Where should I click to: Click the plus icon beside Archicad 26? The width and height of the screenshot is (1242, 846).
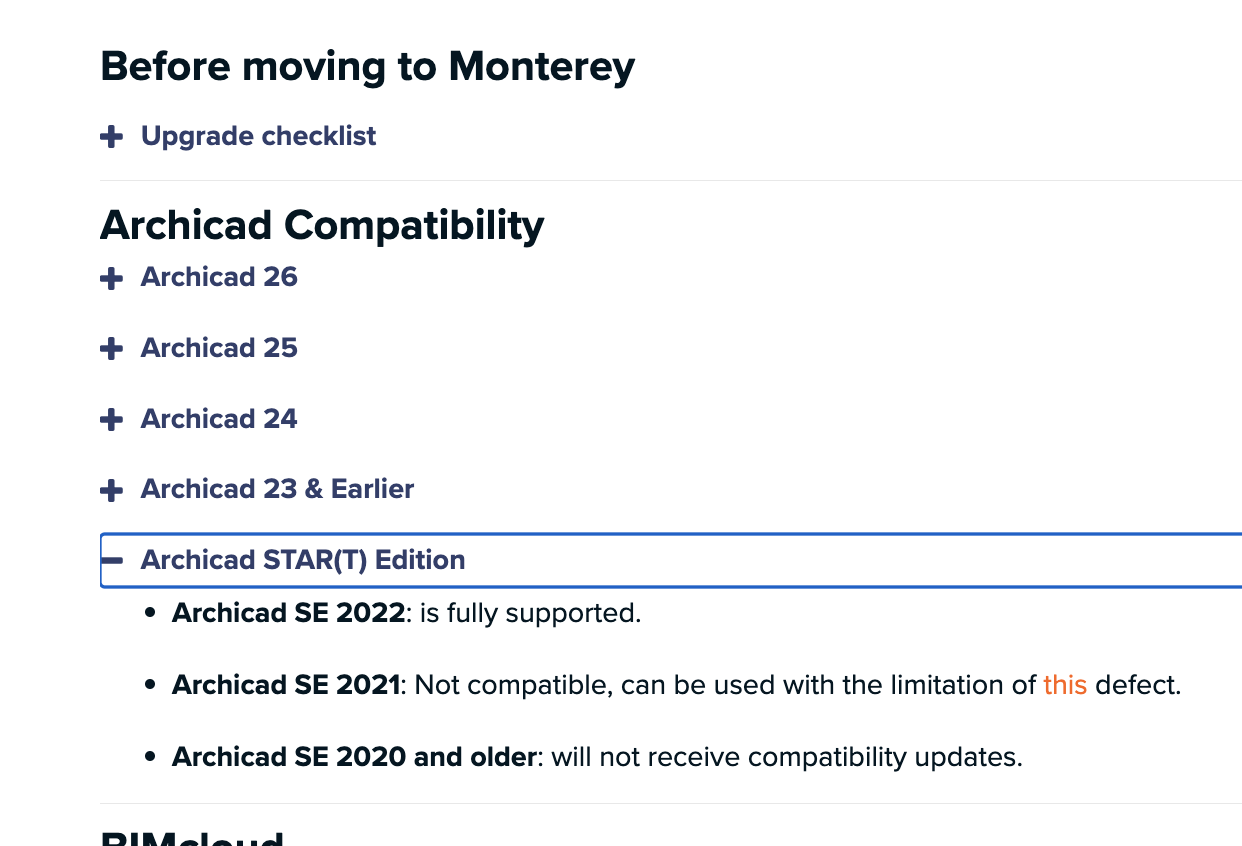pyautogui.click(x=112, y=278)
